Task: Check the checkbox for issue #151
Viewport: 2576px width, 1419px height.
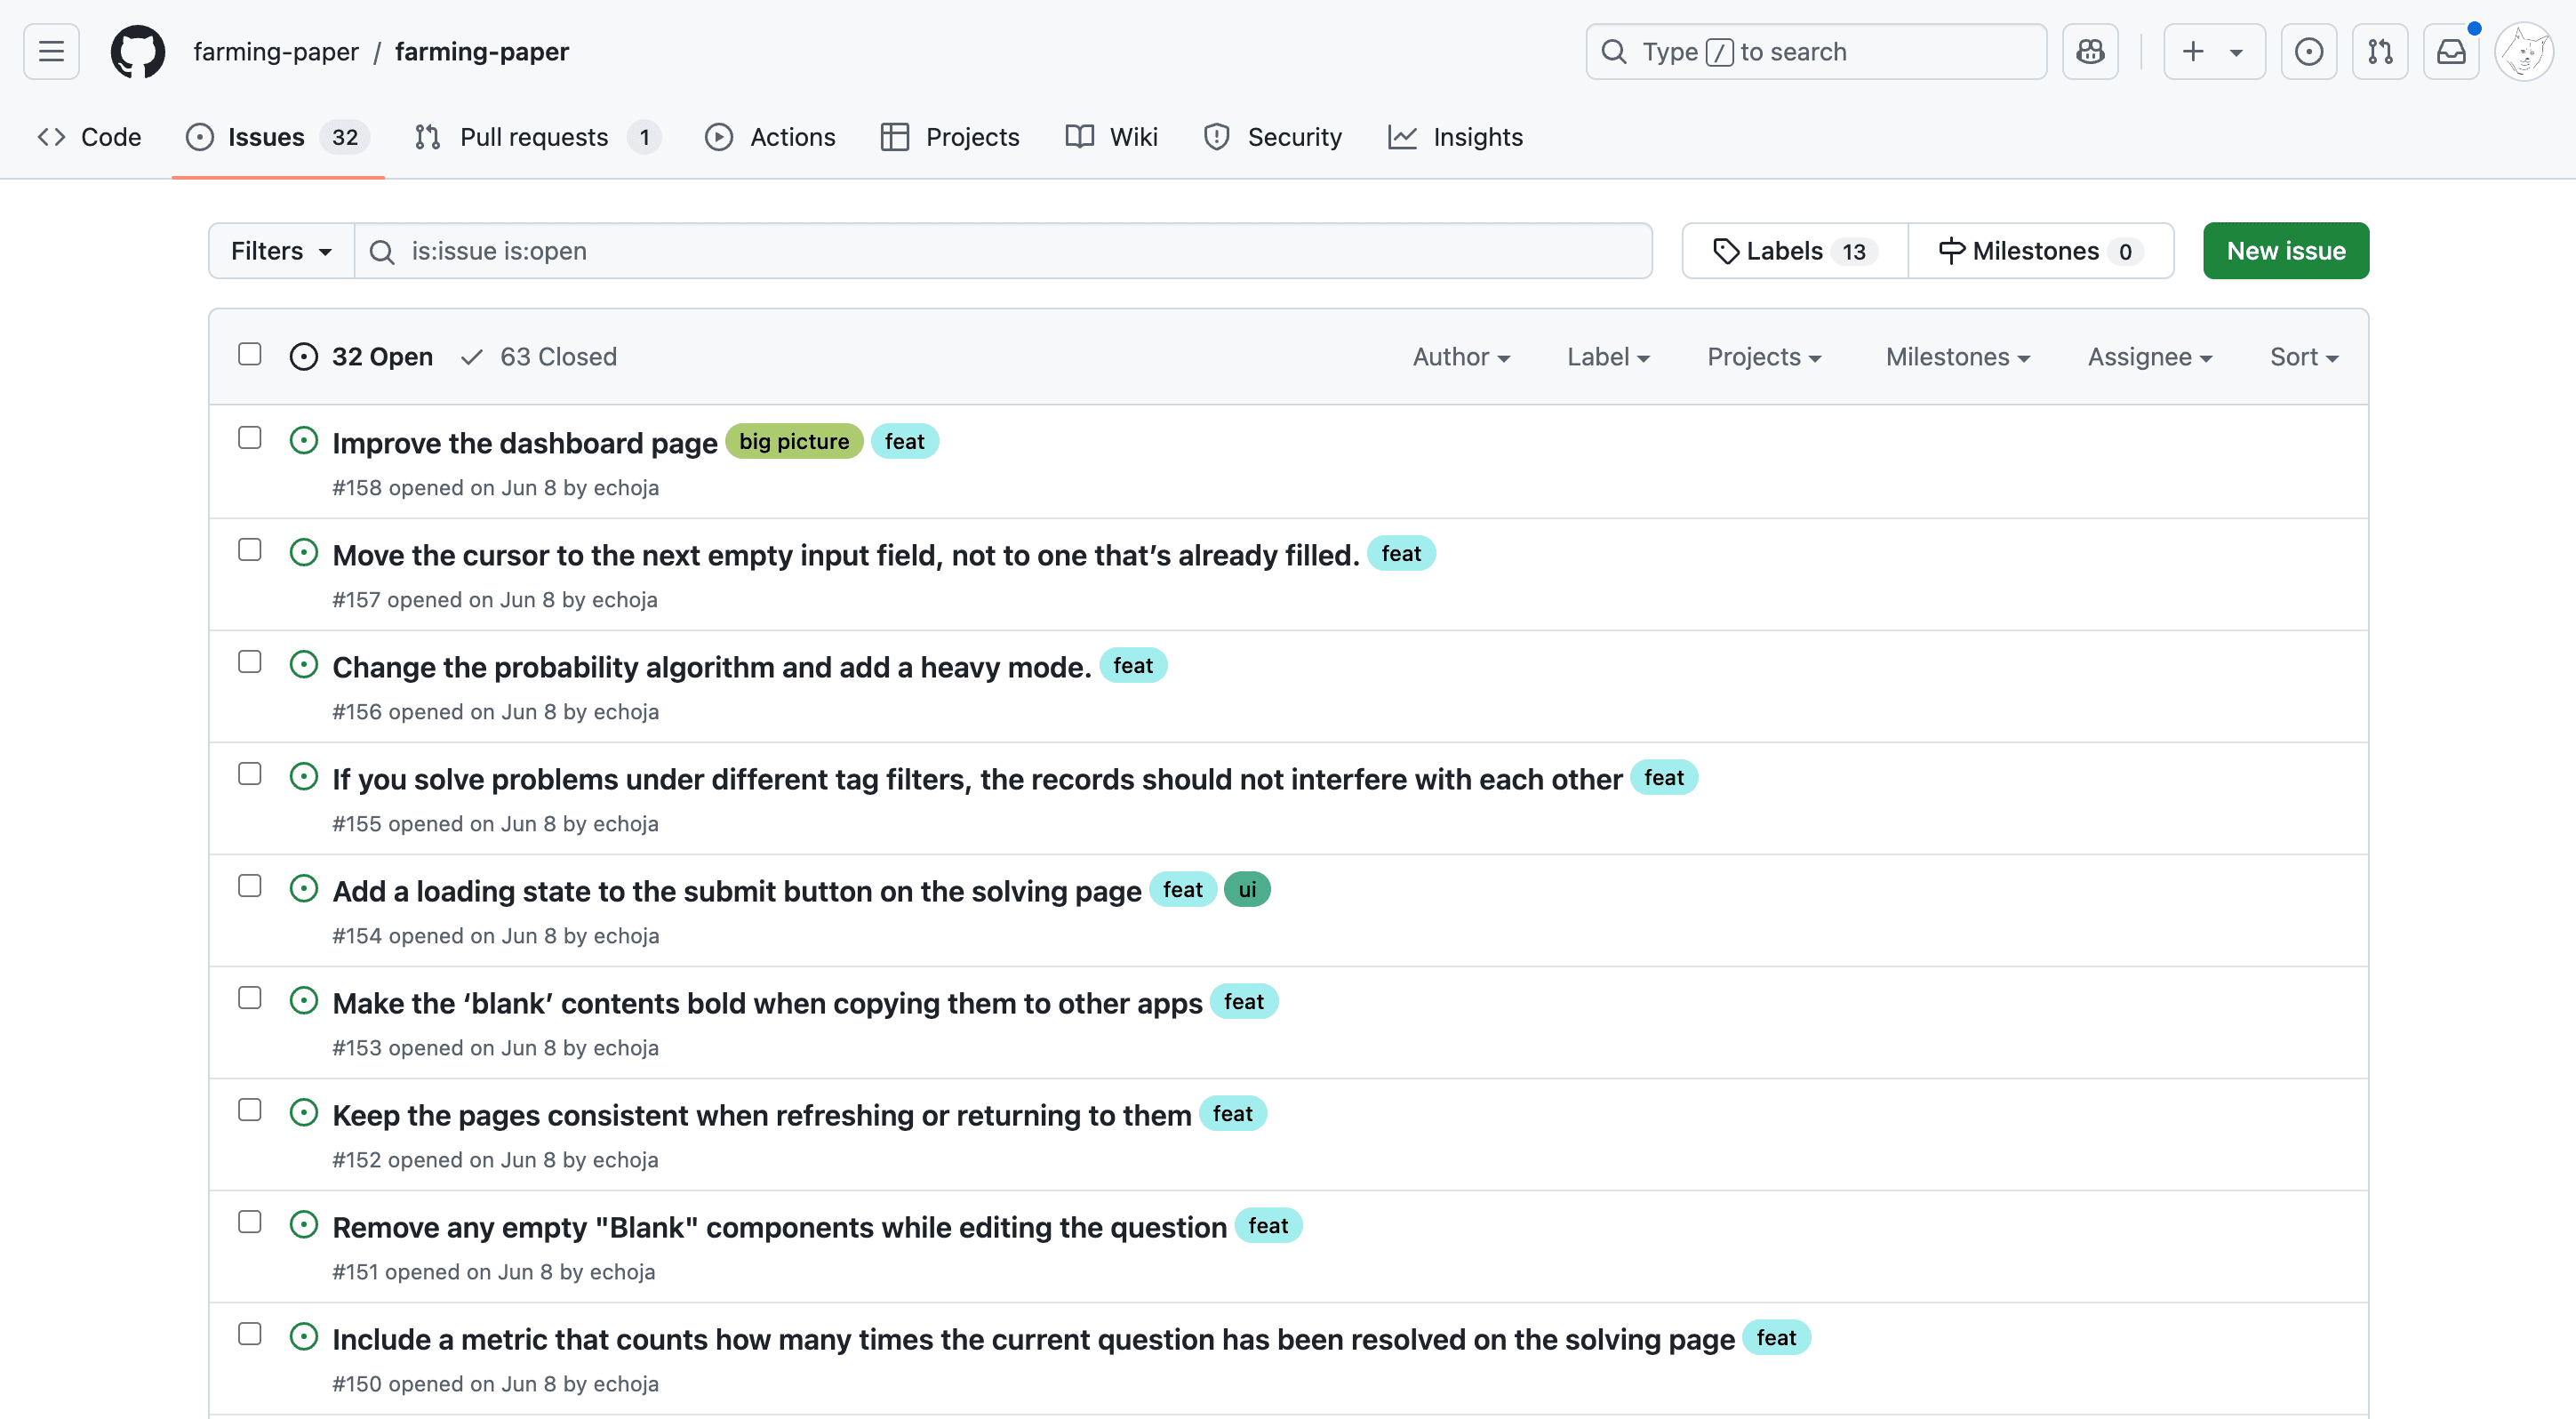Action: click(249, 1222)
